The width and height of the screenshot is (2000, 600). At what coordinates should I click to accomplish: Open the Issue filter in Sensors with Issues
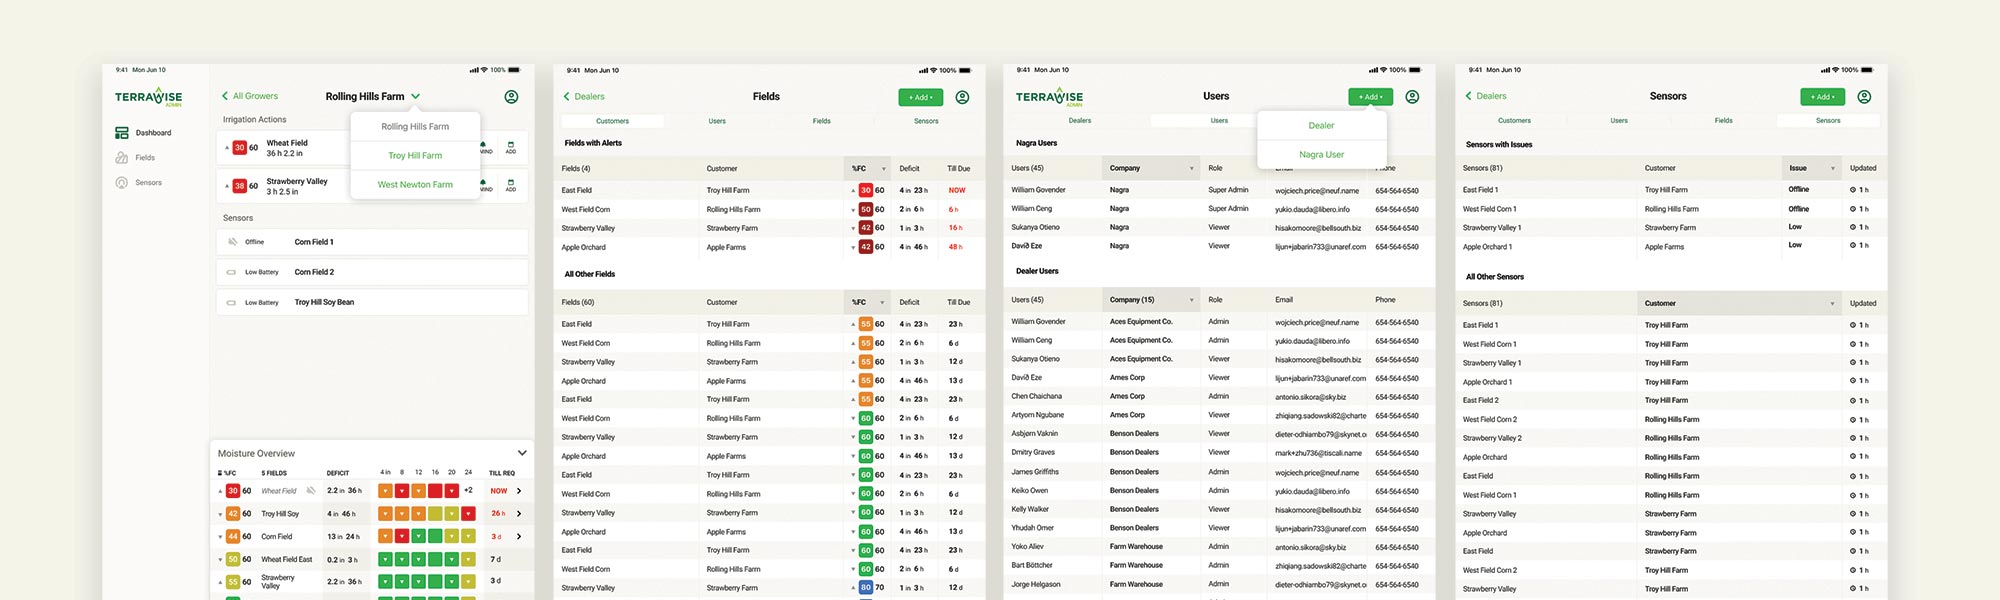click(1812, 168)
